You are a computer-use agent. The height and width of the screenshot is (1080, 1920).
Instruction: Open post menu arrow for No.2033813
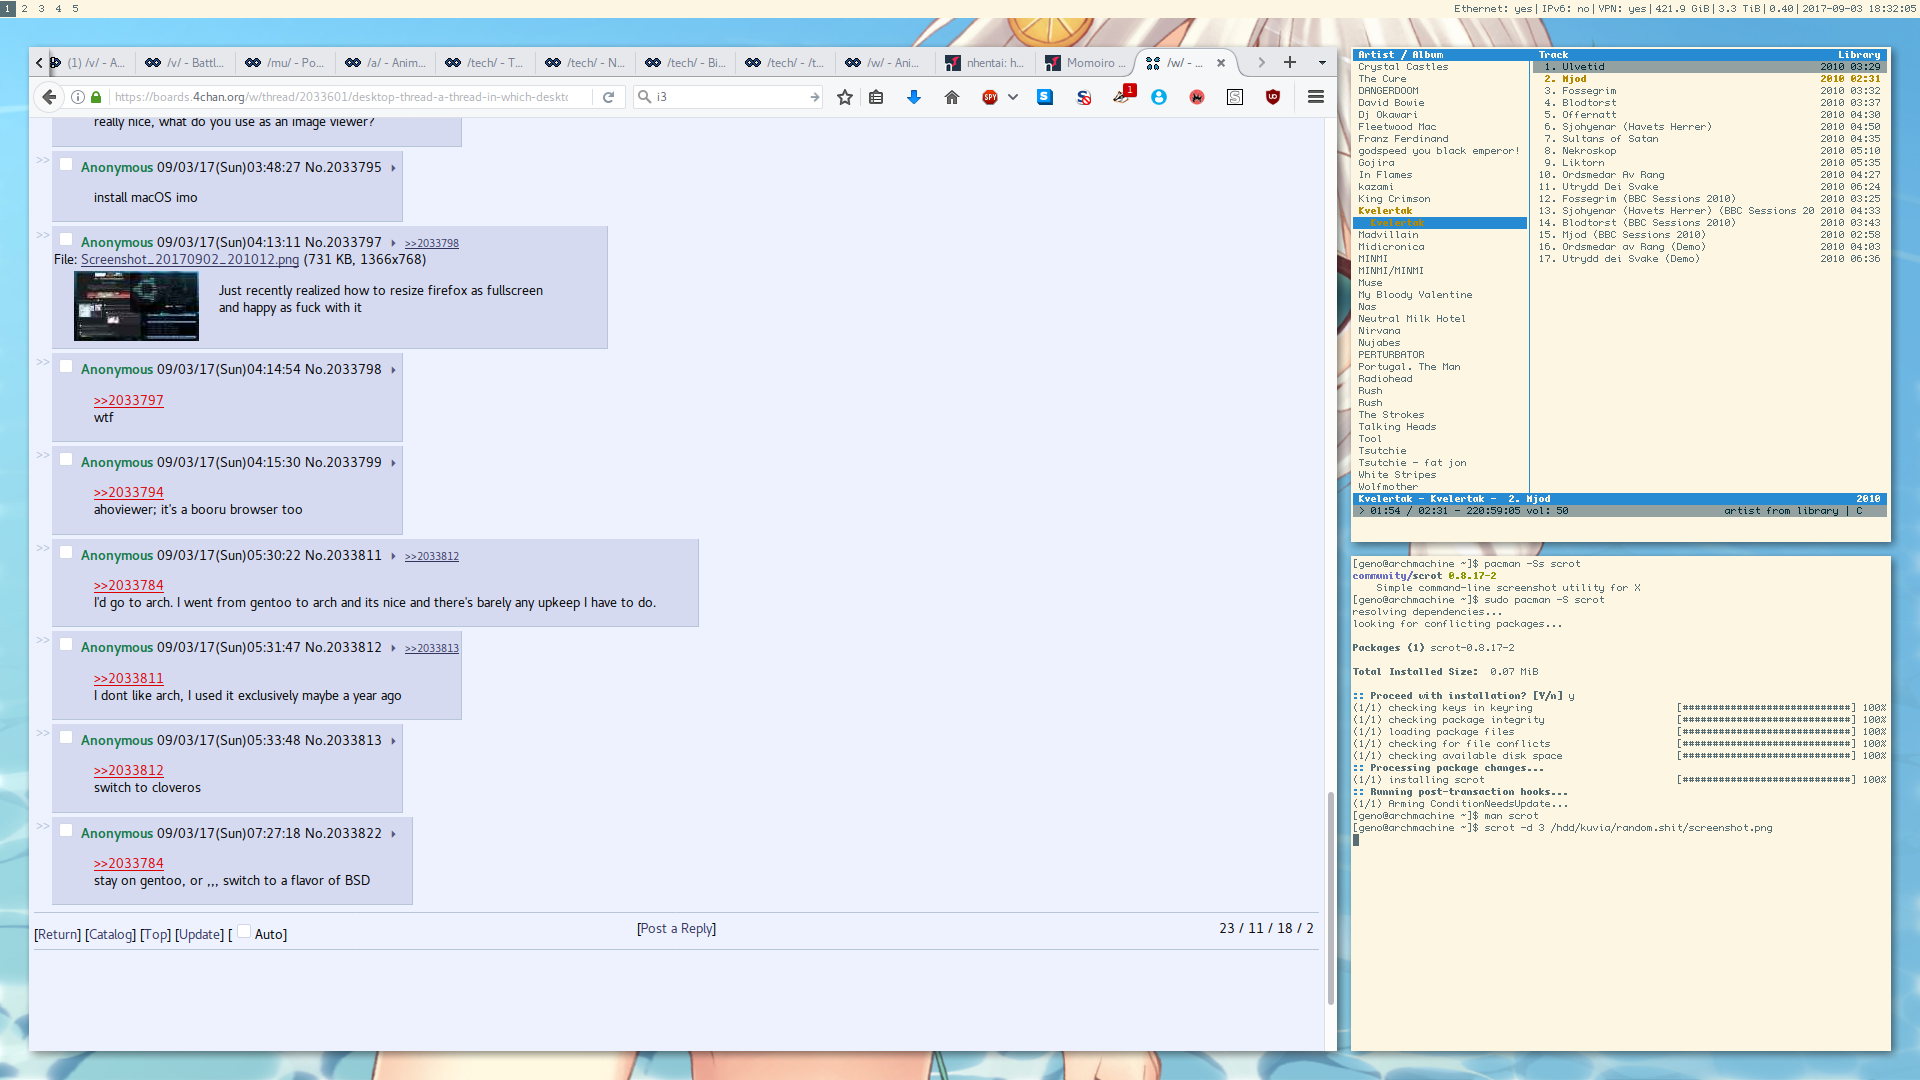point(393,741)
